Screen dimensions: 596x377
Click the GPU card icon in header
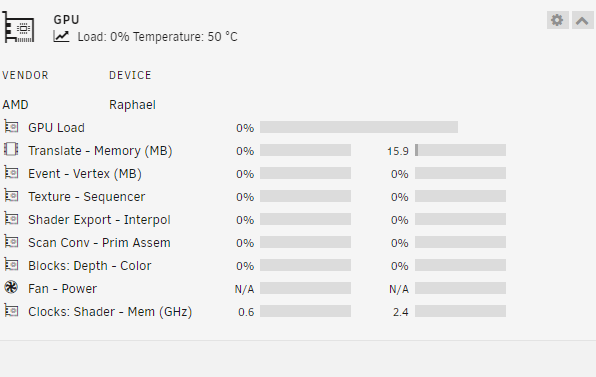tap(19, 27)
